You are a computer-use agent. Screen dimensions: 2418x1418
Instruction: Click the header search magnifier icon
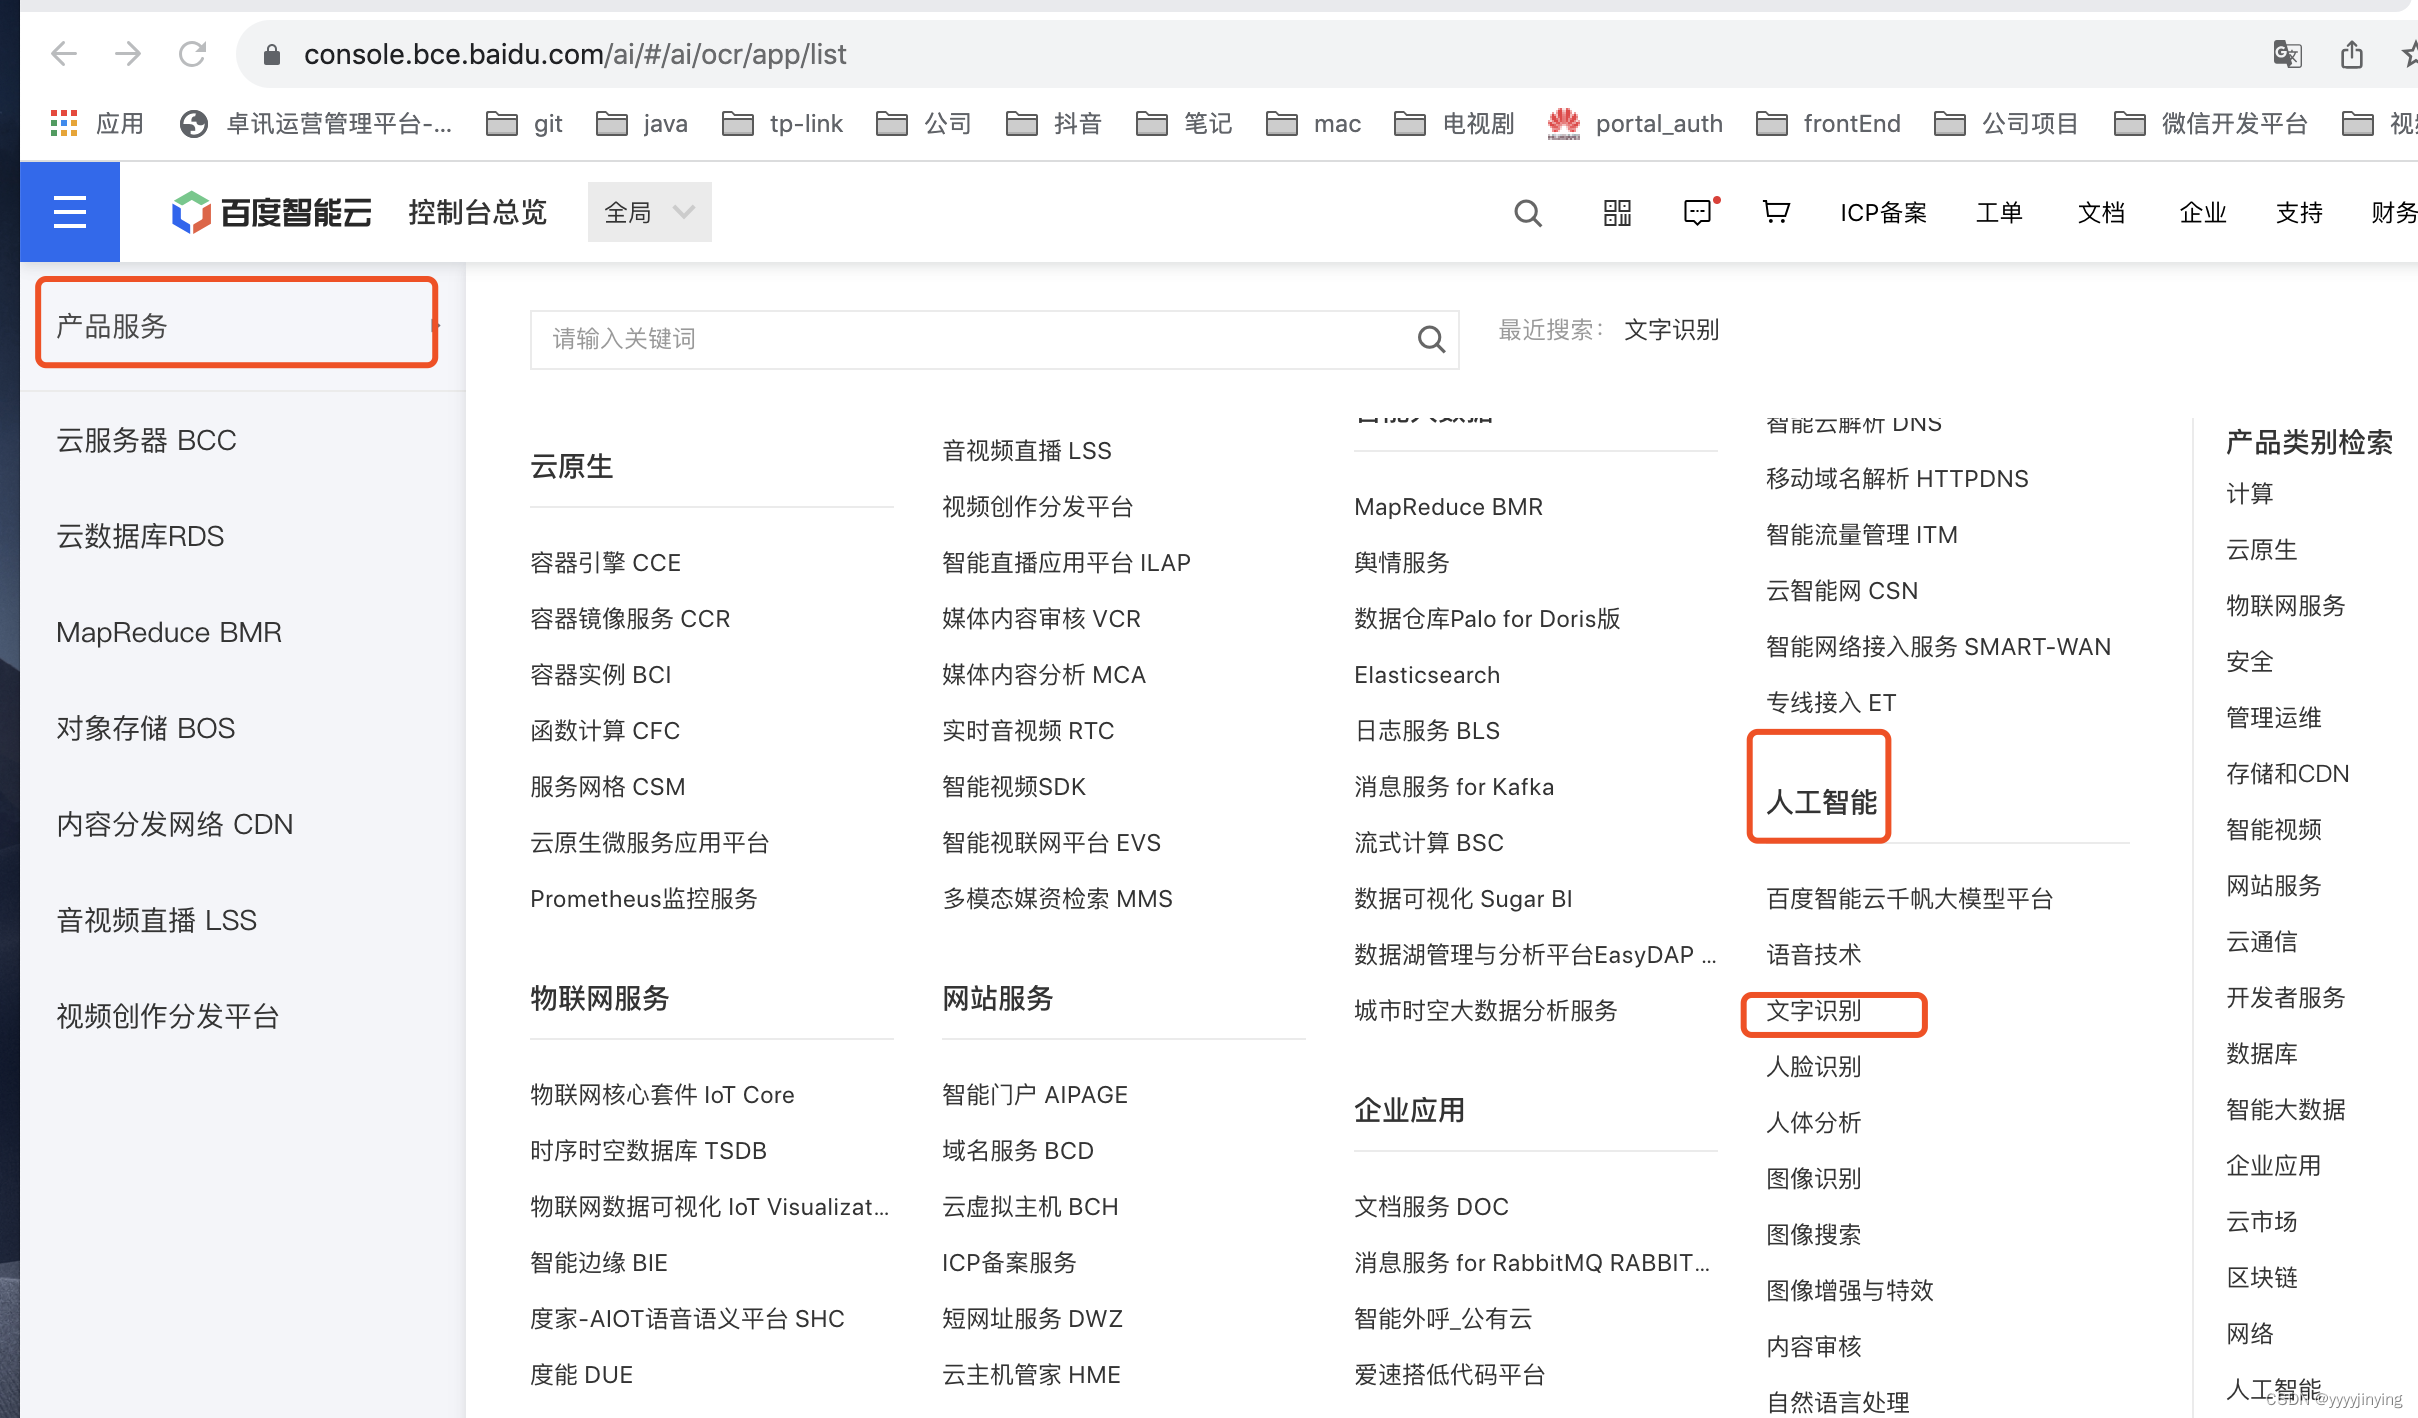[x=1527, y=212]
